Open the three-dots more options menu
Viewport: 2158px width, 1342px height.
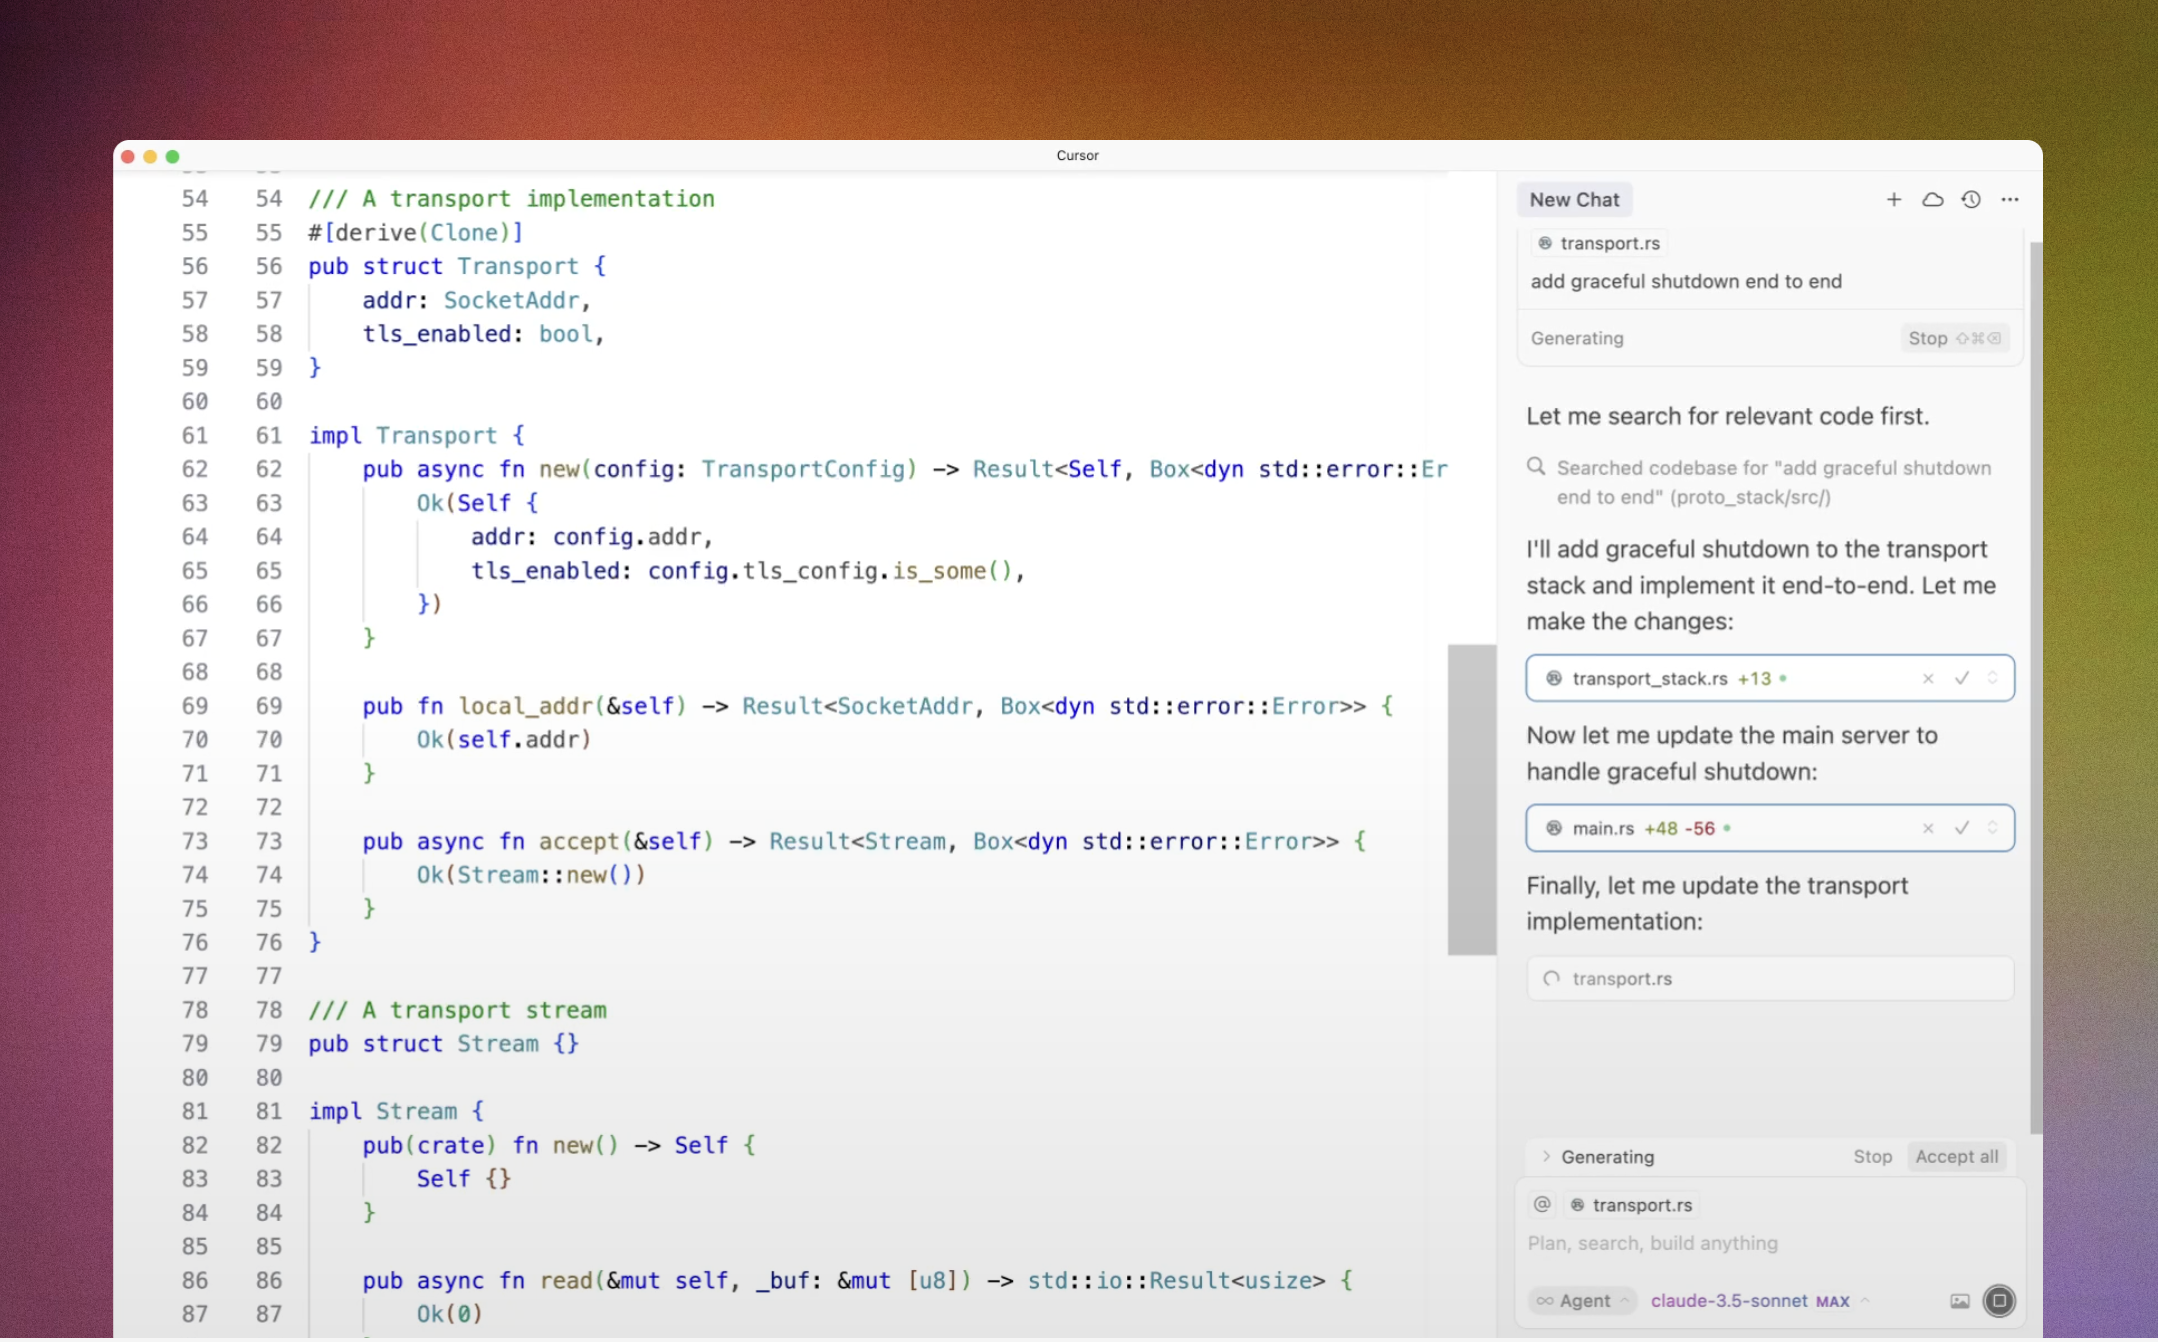2010,200
